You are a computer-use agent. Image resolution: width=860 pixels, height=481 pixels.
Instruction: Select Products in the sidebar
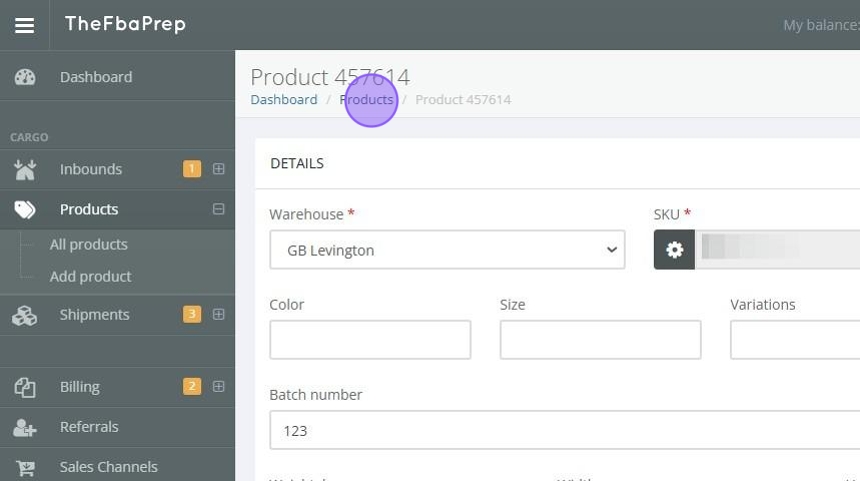point(89,209)
